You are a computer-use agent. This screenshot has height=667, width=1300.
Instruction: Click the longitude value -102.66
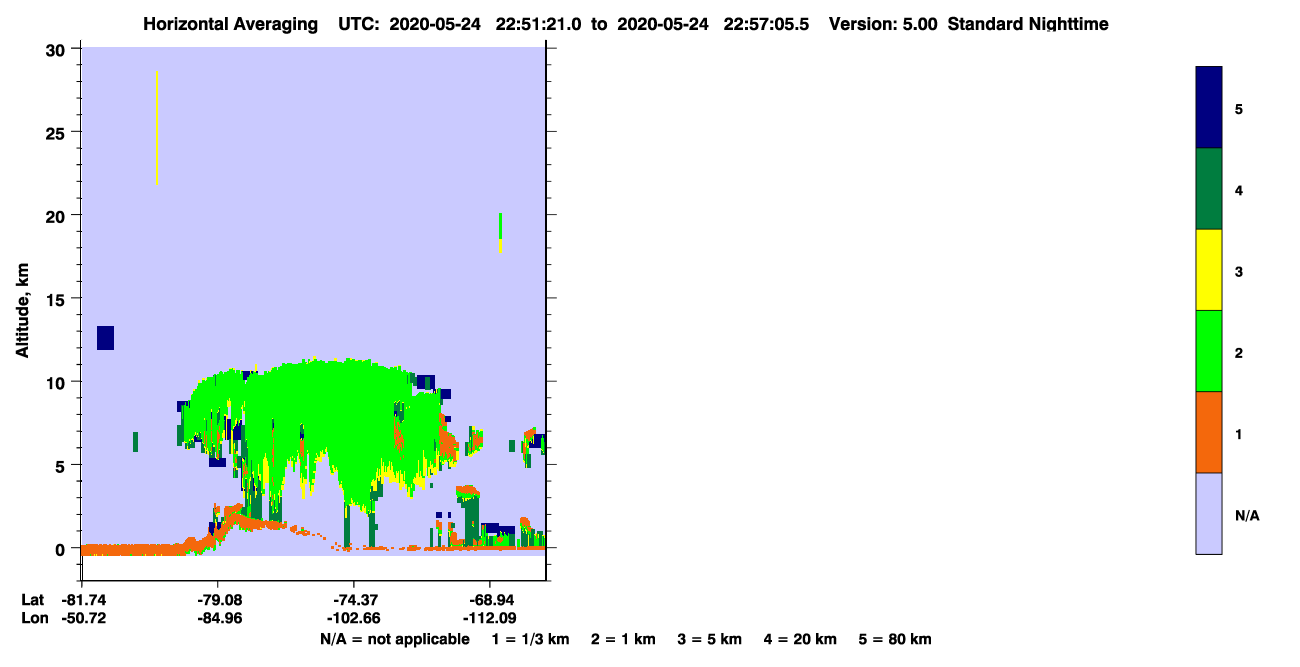355,617
